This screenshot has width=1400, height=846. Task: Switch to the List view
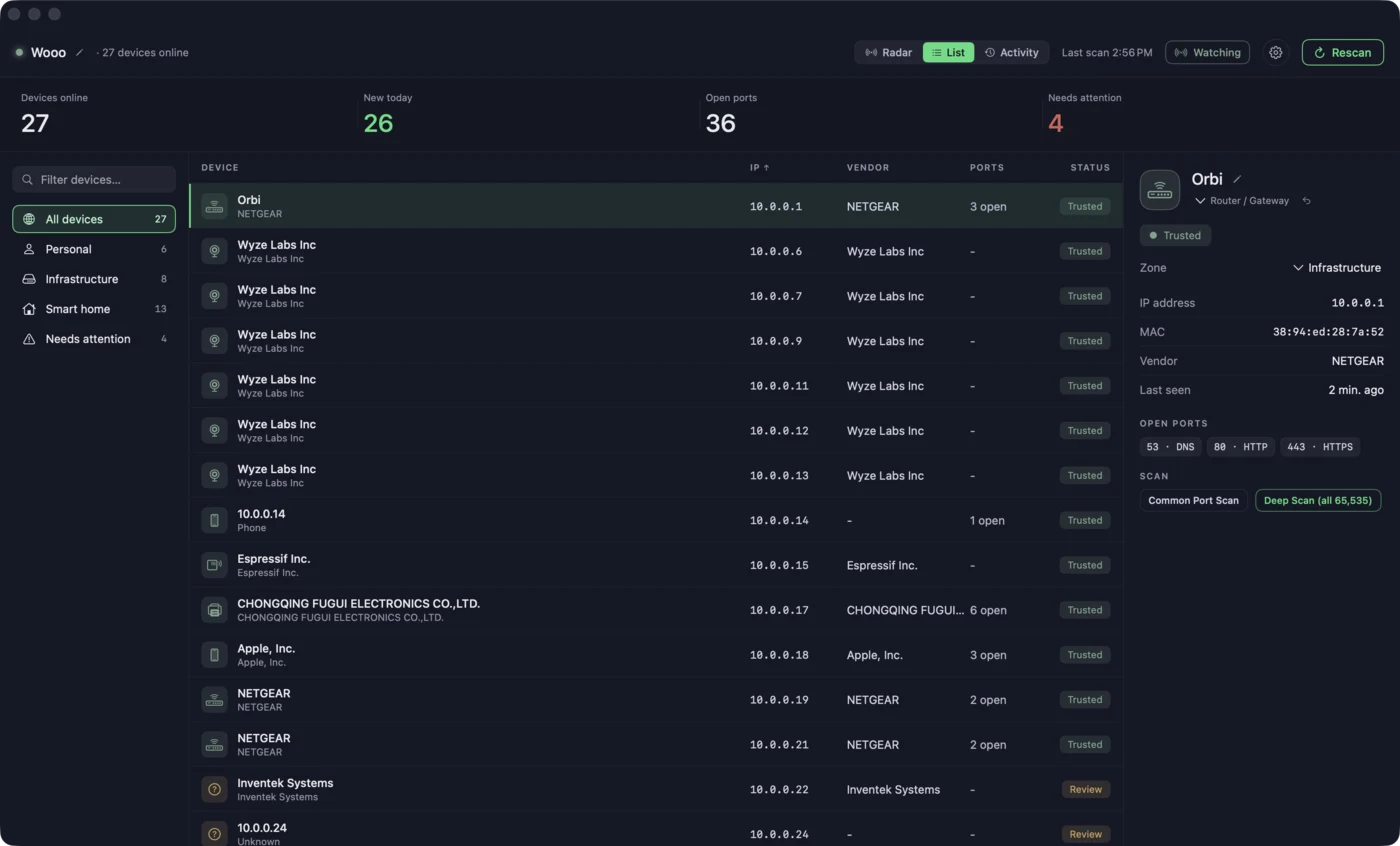click(x=948, y=53)
